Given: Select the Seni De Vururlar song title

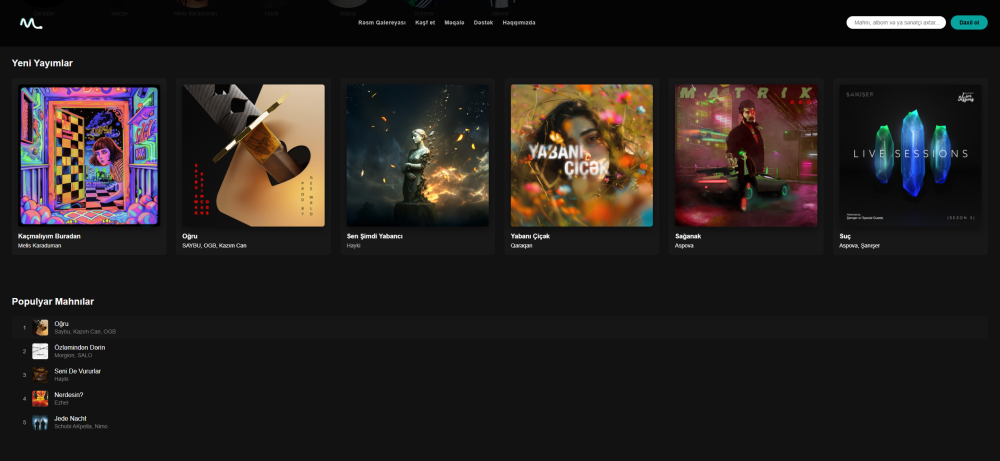Looking at the screenshot, I should (x=77, y=371).
